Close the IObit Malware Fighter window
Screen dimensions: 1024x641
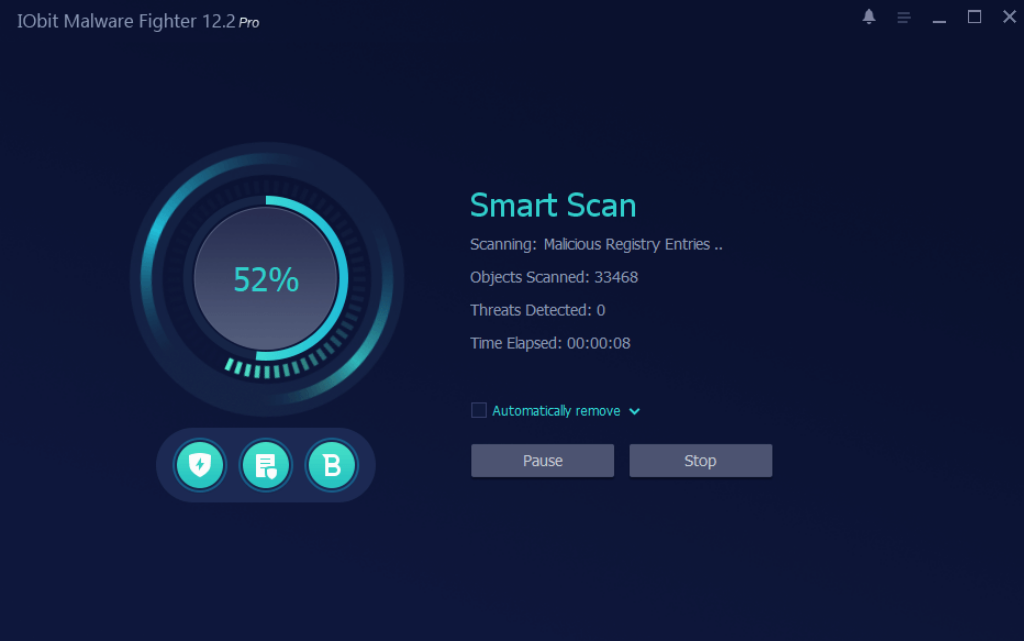click(x=1010, y=17)
